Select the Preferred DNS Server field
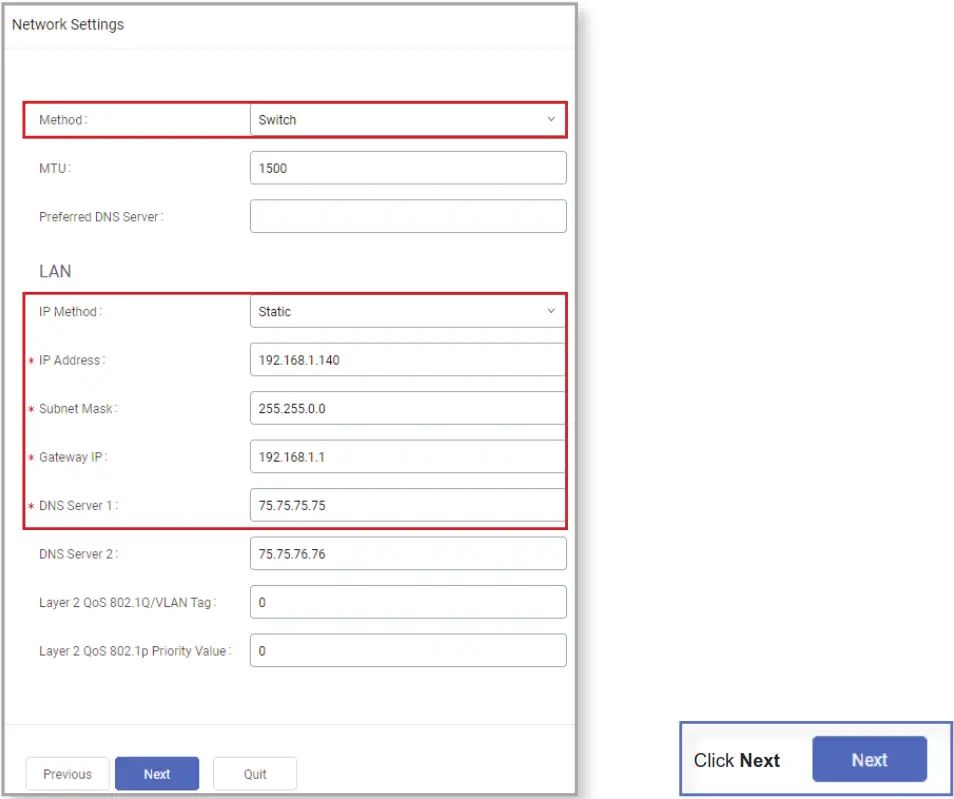This screenshot has height=799, width=954. pos(408,216)
